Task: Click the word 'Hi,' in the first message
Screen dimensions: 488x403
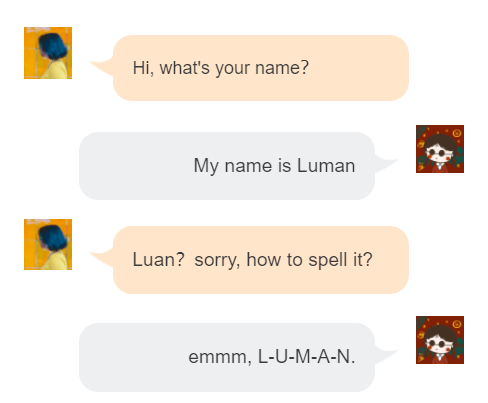Action: click(x=143, y=68)
